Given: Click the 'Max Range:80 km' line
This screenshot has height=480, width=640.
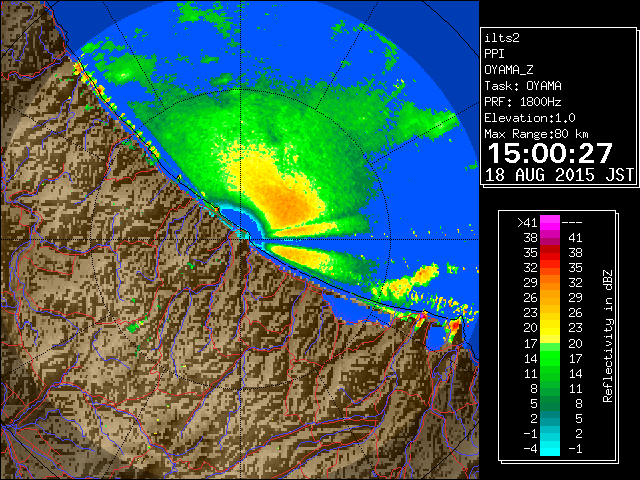Looking at the screenshot, I should pyautogui.click(x=536, y=134).
